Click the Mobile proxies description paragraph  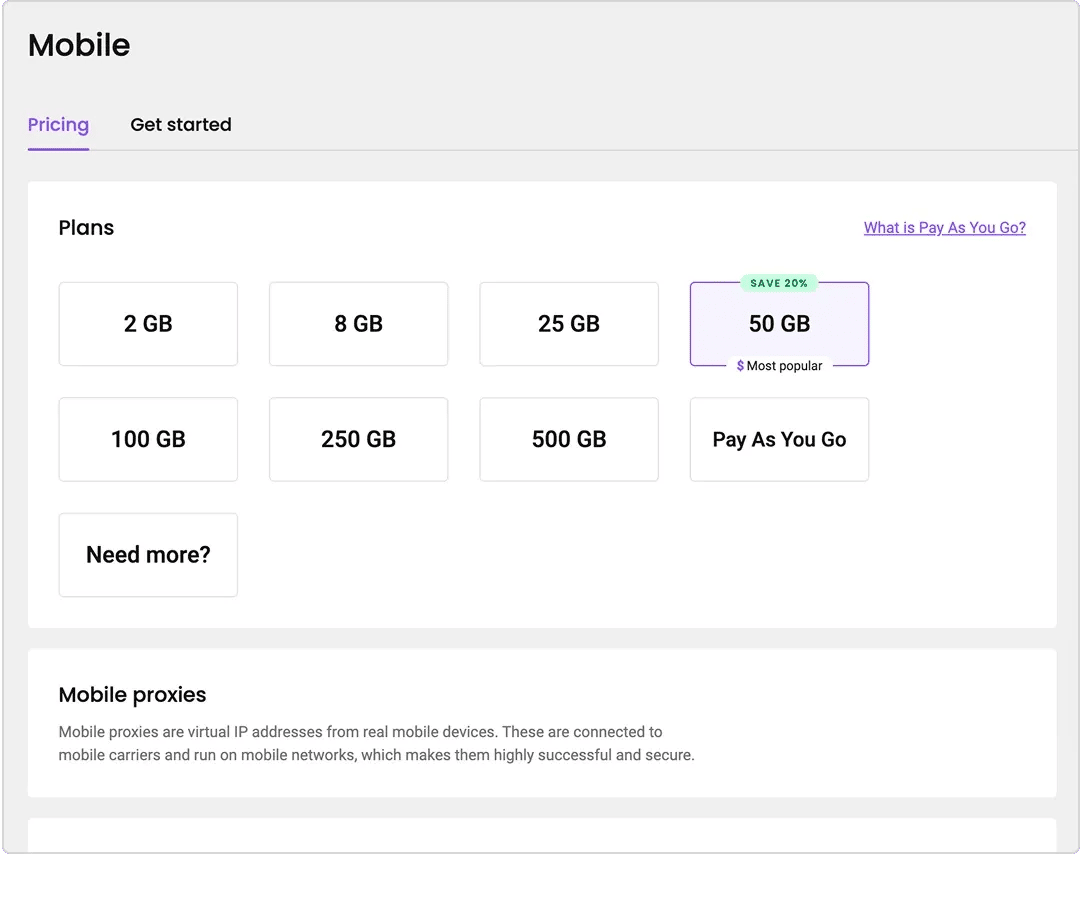376,744
